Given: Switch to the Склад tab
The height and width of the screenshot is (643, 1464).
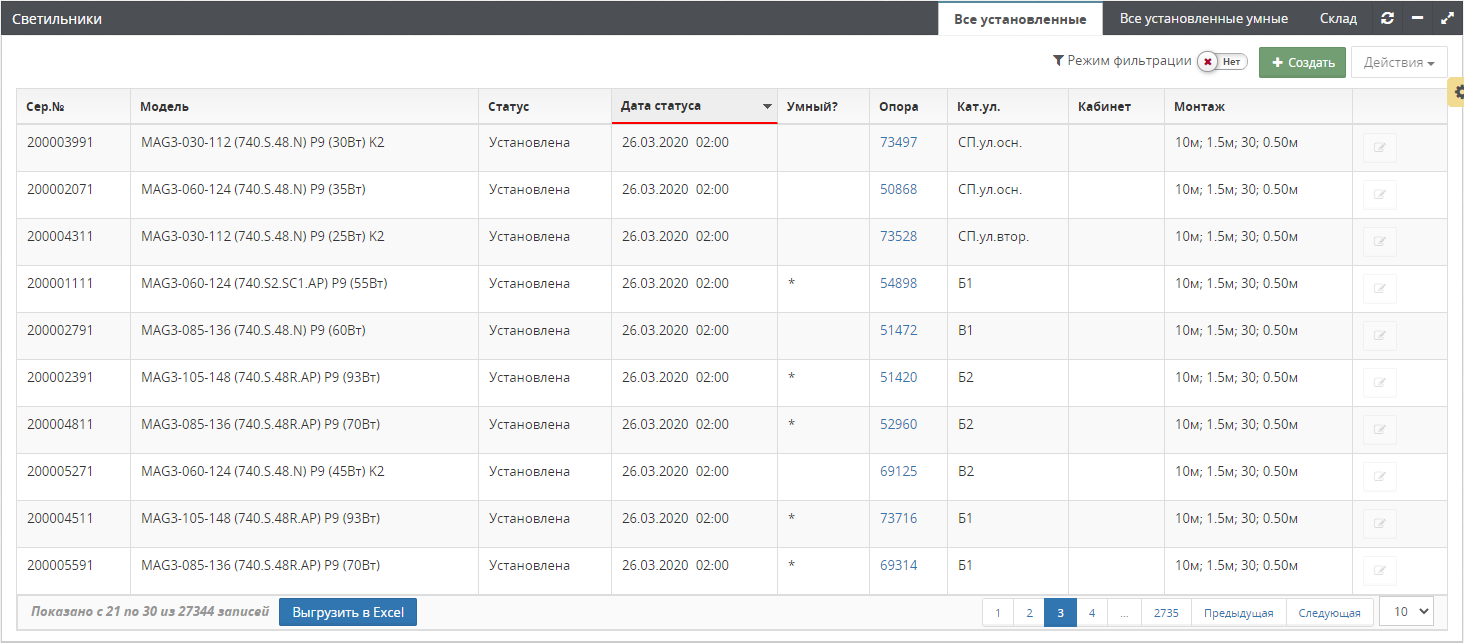Looking at the screenshot, I should [1338, 19].
